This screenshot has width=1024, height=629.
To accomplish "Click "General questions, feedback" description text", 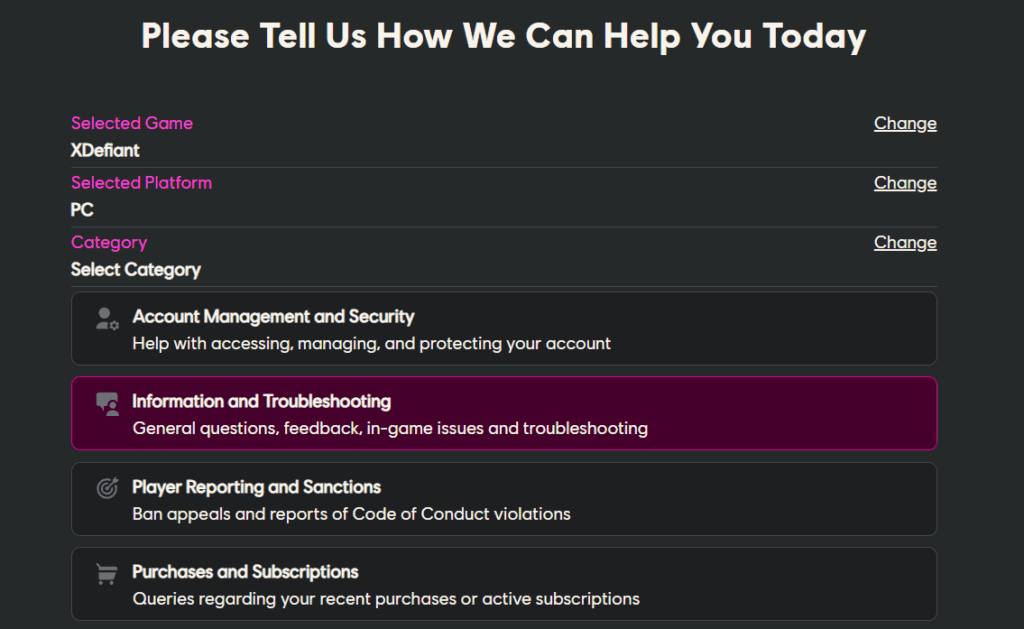I will tap(390, 428).
